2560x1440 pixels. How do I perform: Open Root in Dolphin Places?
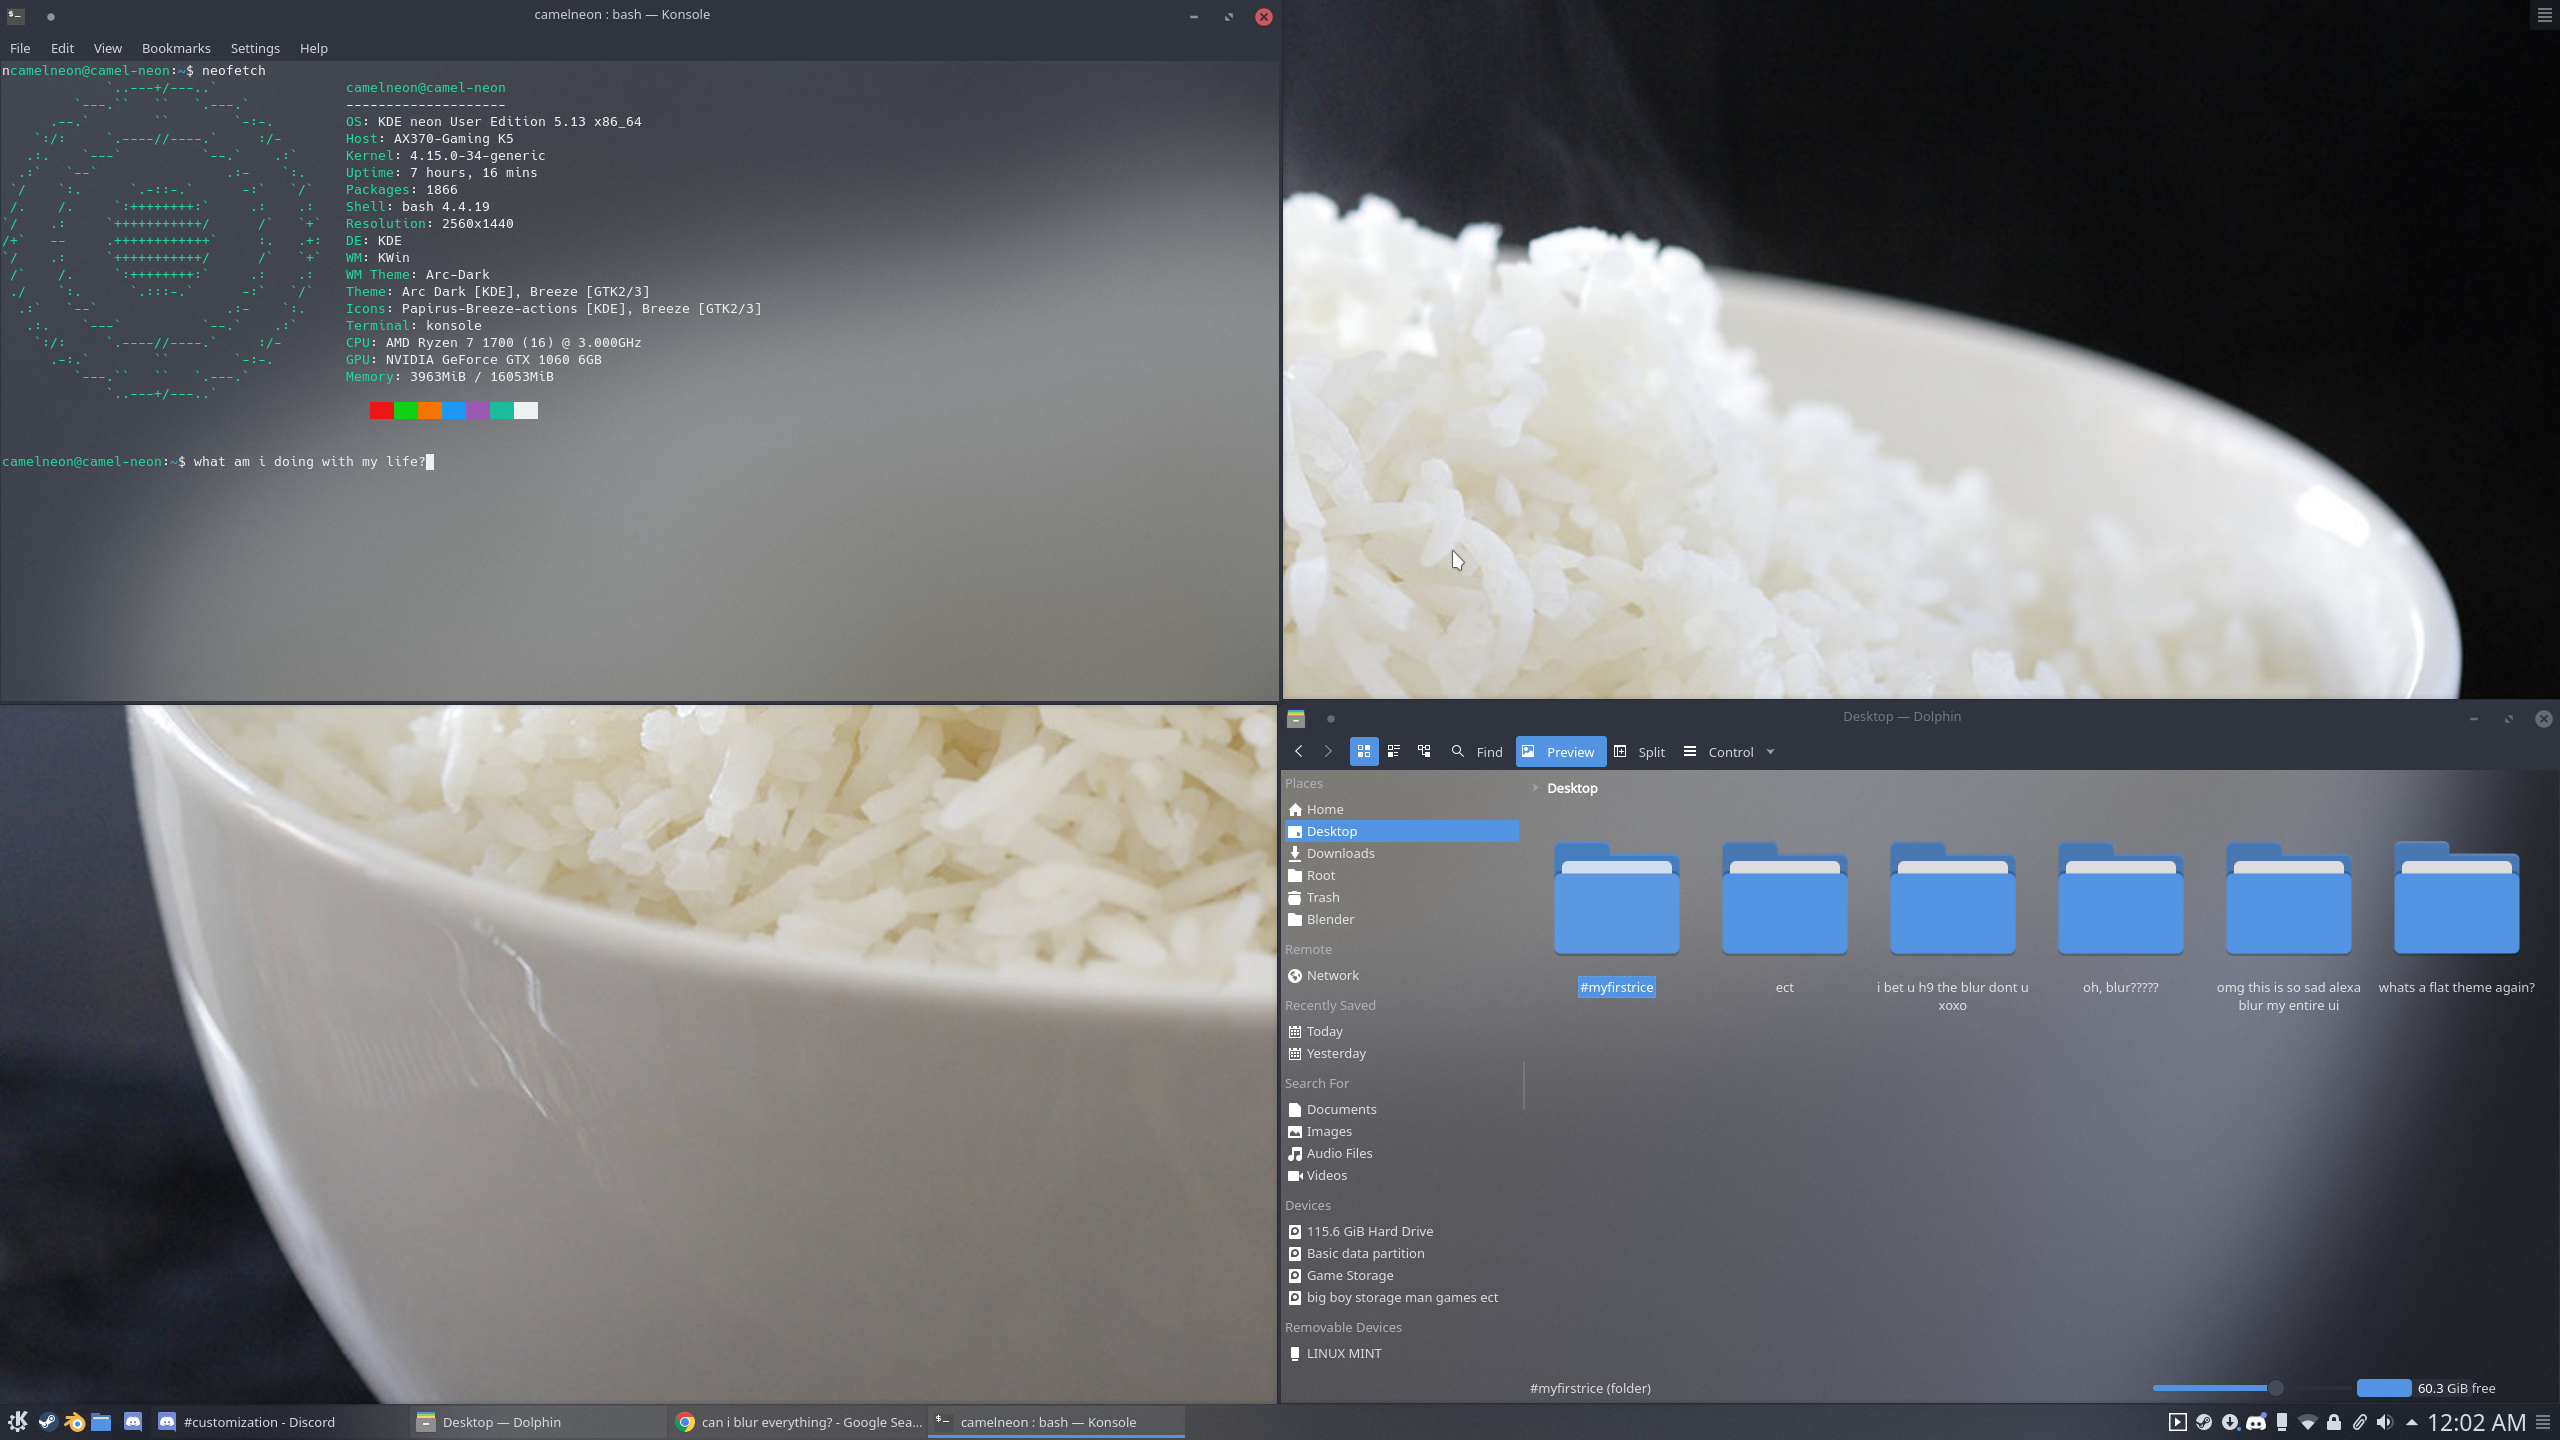point(1401,875)
